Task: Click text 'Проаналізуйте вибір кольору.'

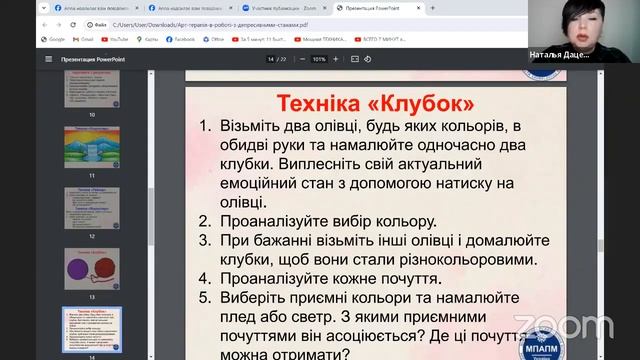Action: point(328,221)
